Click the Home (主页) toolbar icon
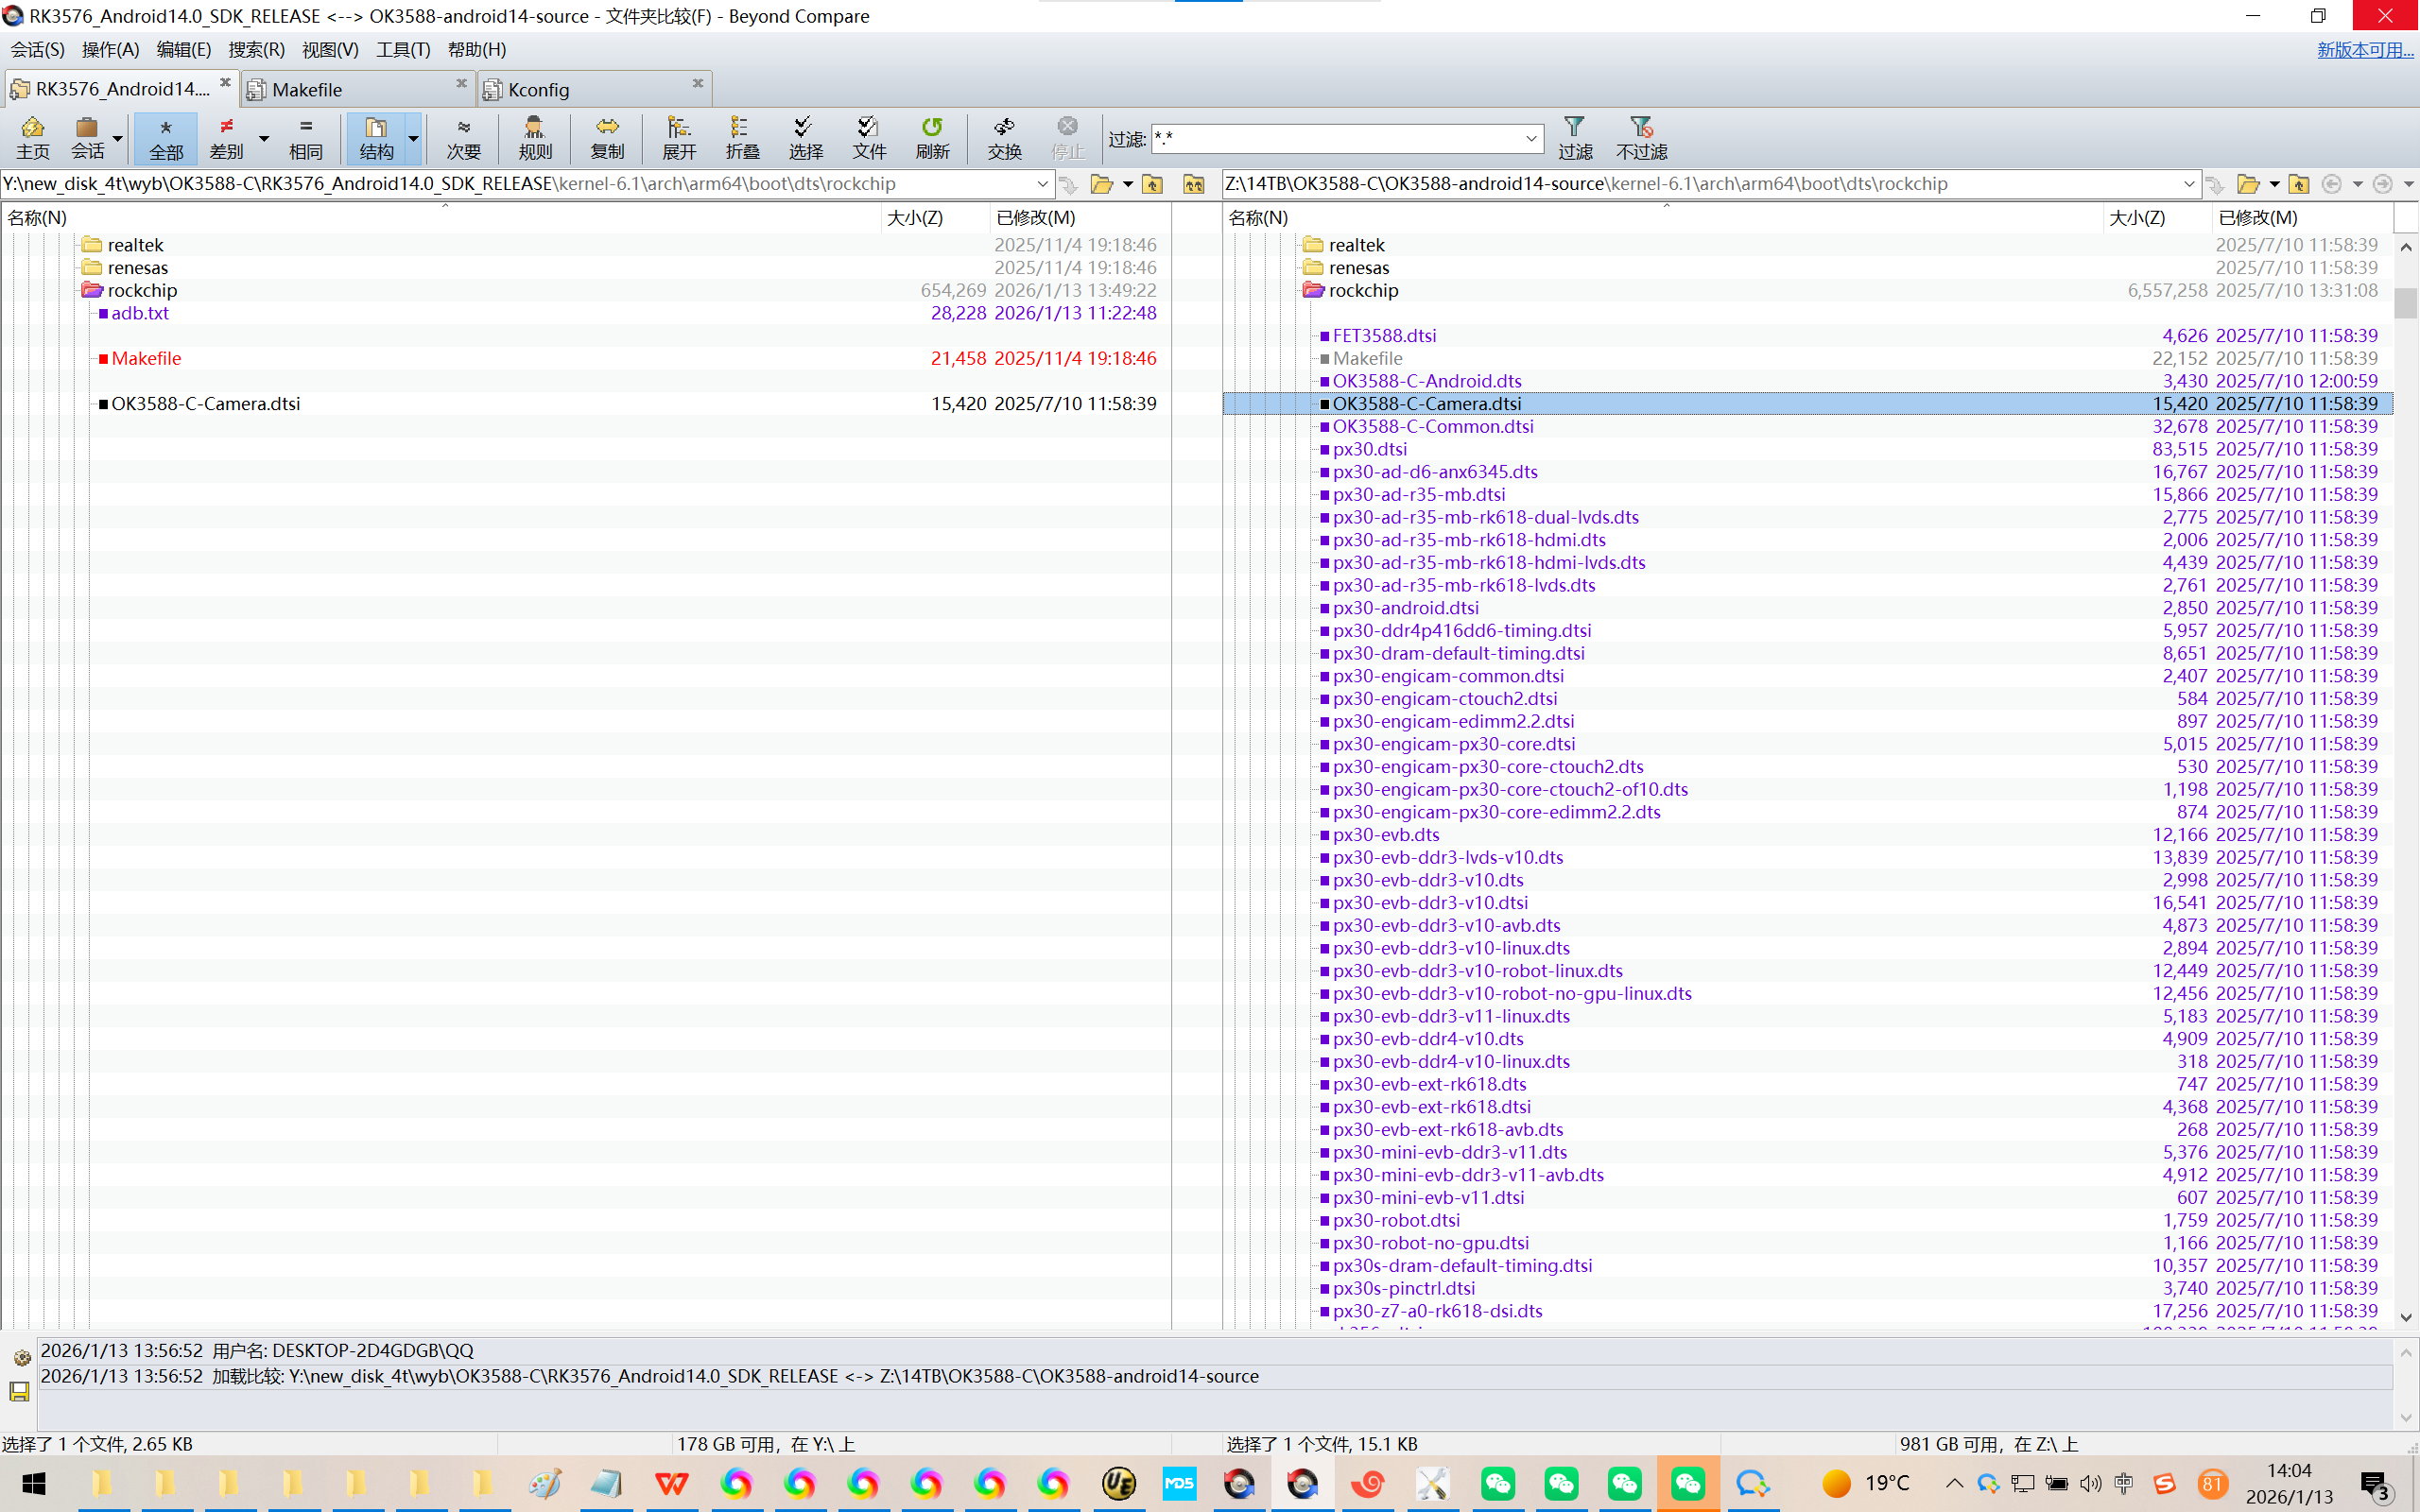2420x1512 pixels. pyautogui.click(x=32, y=137)
